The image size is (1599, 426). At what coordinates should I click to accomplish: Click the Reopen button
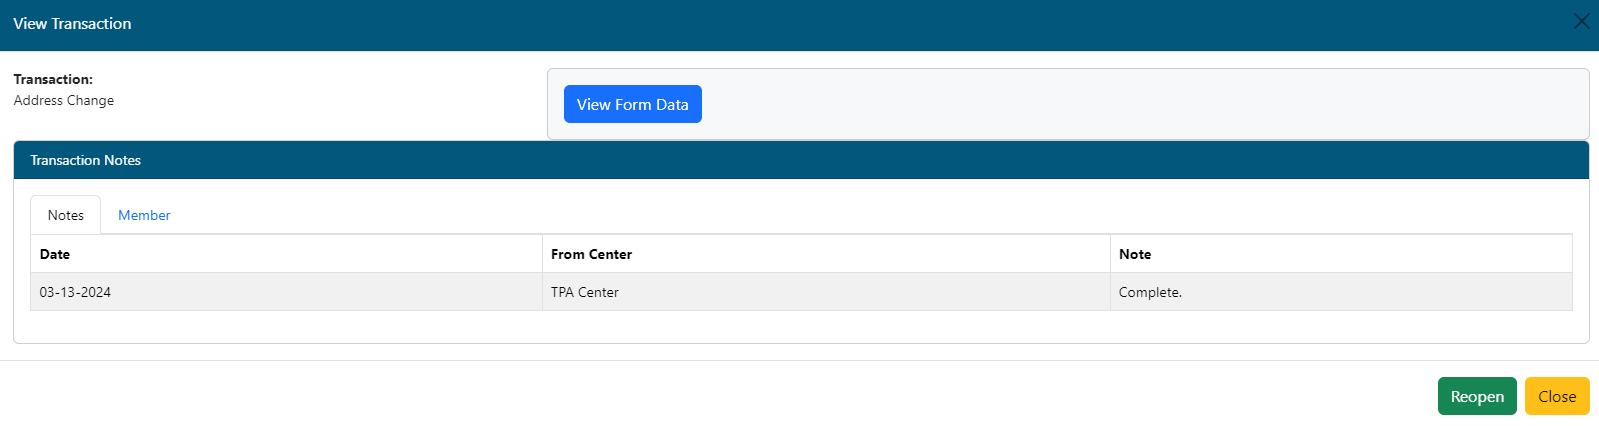pyautogui.click(x=1477, y=396)
